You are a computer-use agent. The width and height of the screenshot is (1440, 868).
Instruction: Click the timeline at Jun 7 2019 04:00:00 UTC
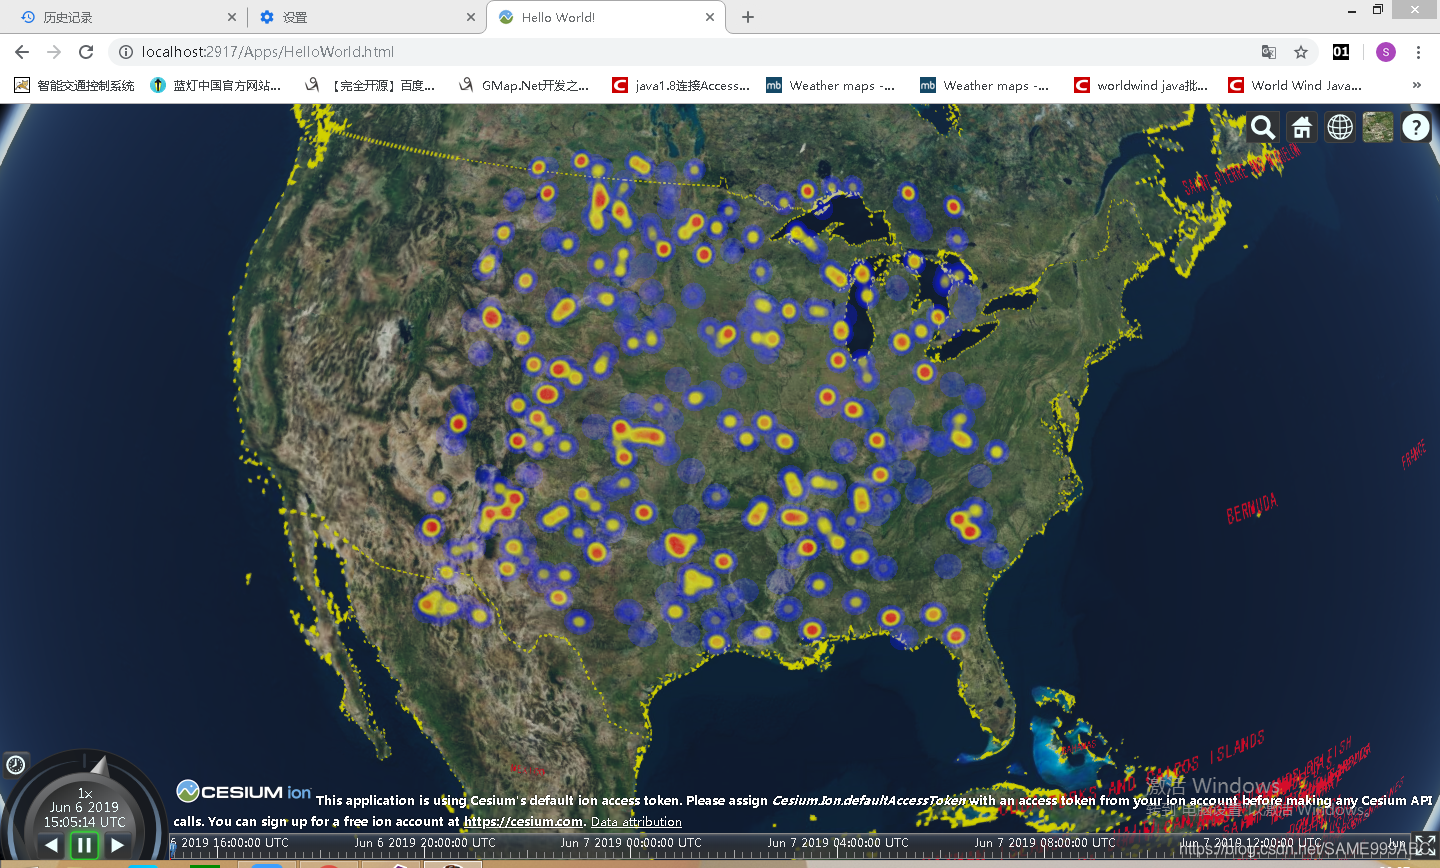[835, 843]
